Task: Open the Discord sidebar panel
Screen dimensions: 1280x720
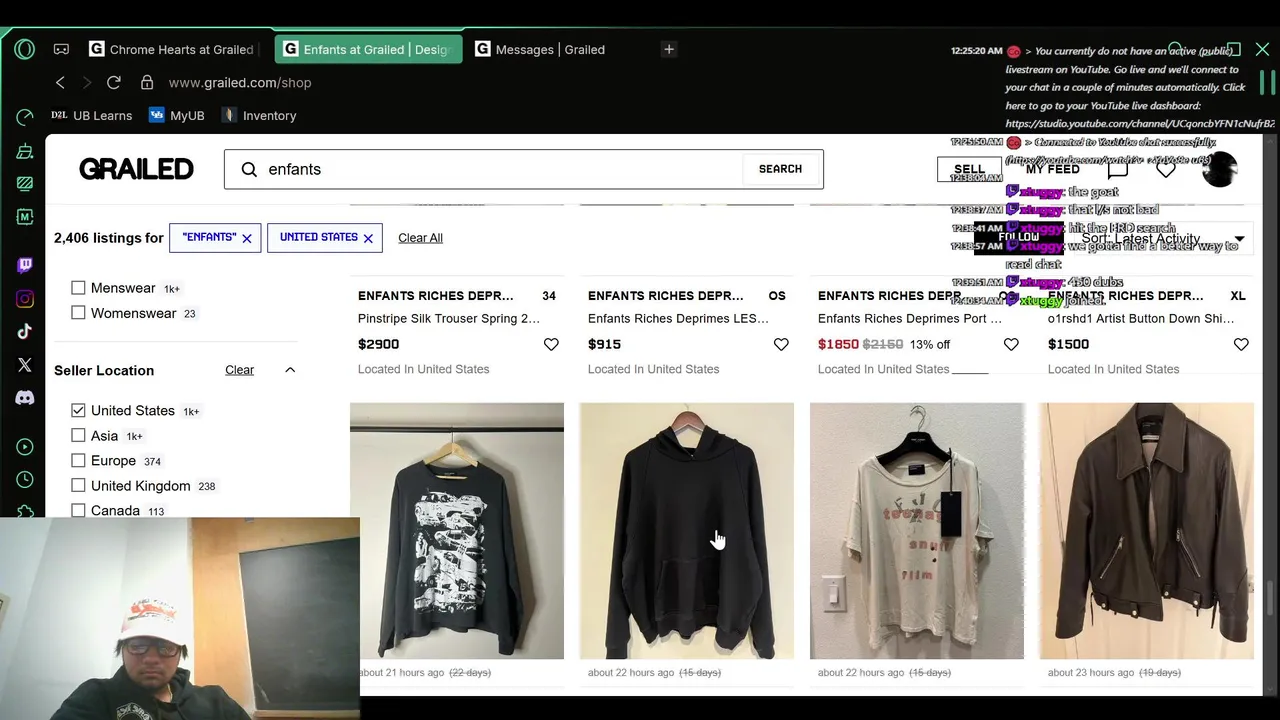Action: 25,398
